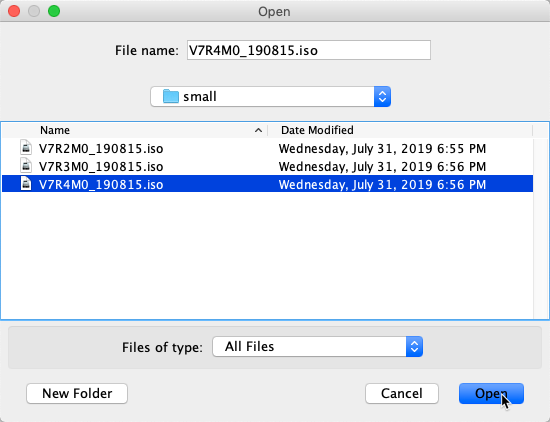
Task: Open the All Files type combo box
Action: (317, 347)
